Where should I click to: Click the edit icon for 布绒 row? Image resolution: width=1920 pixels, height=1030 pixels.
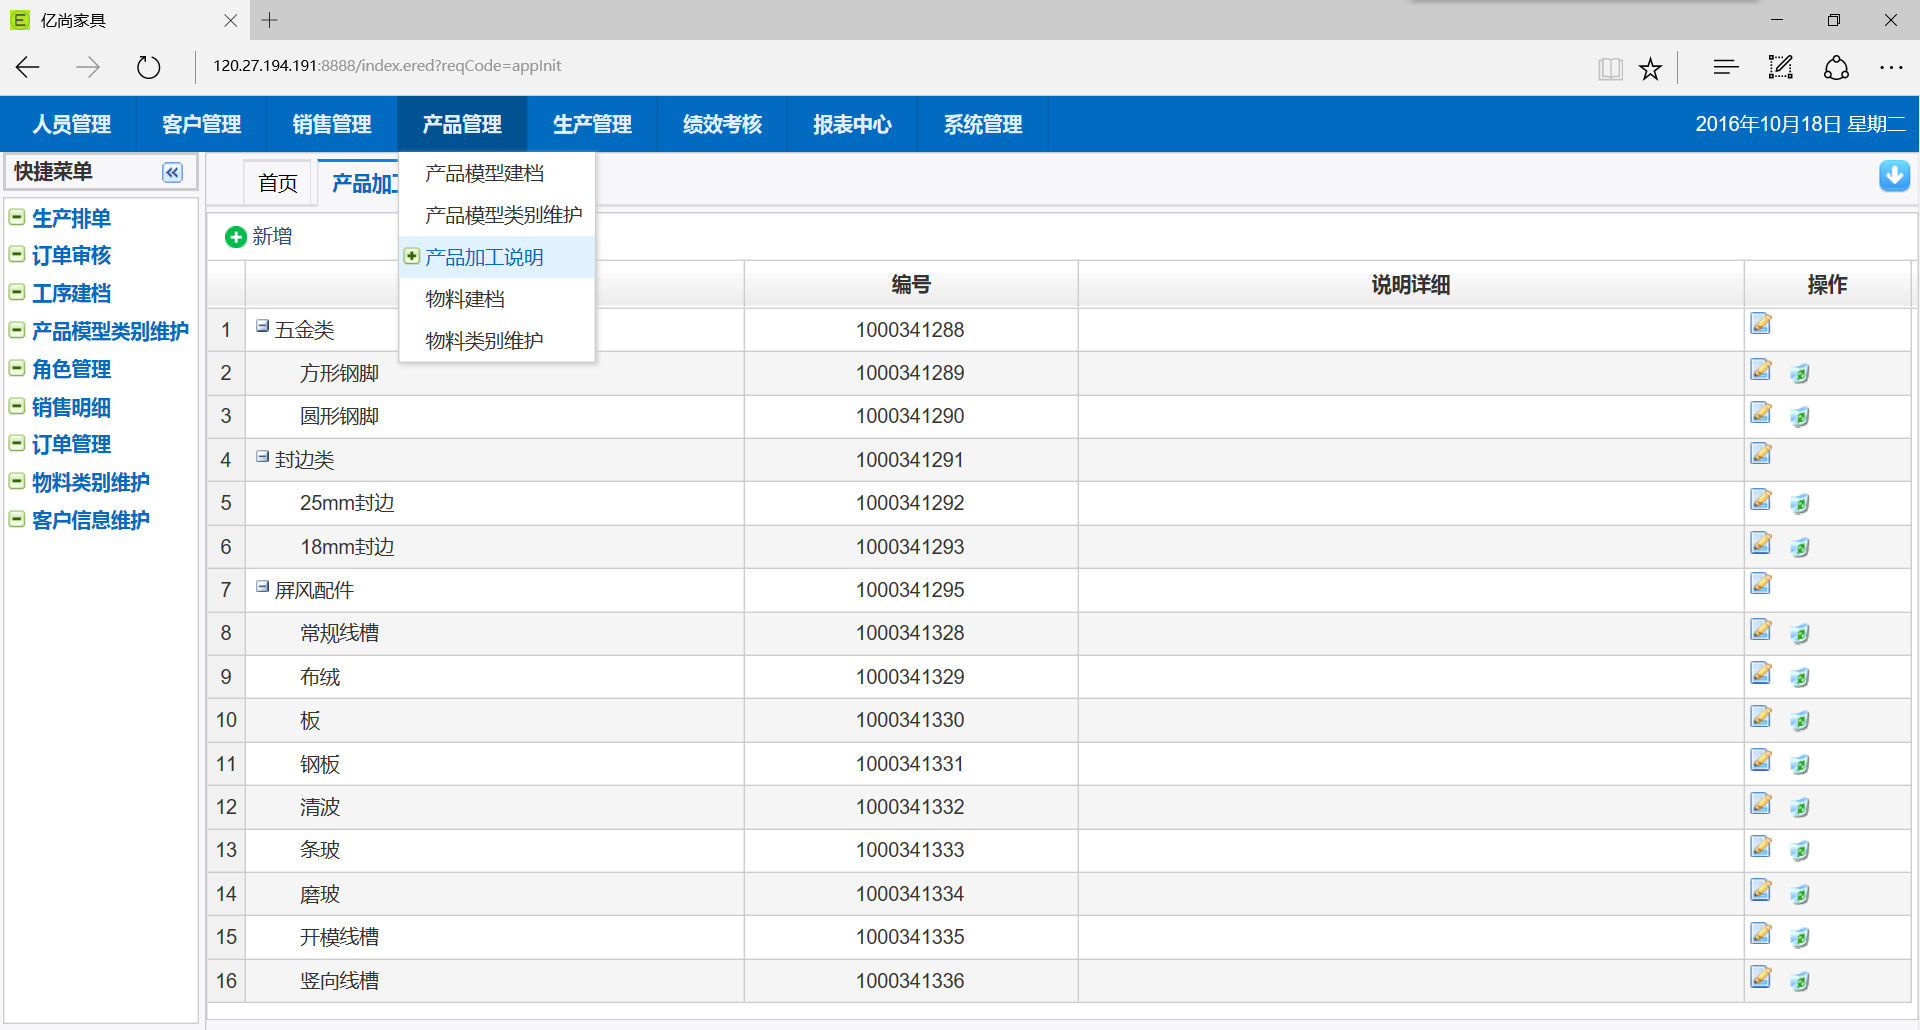pyautogui.click(x=1761, y=674)
